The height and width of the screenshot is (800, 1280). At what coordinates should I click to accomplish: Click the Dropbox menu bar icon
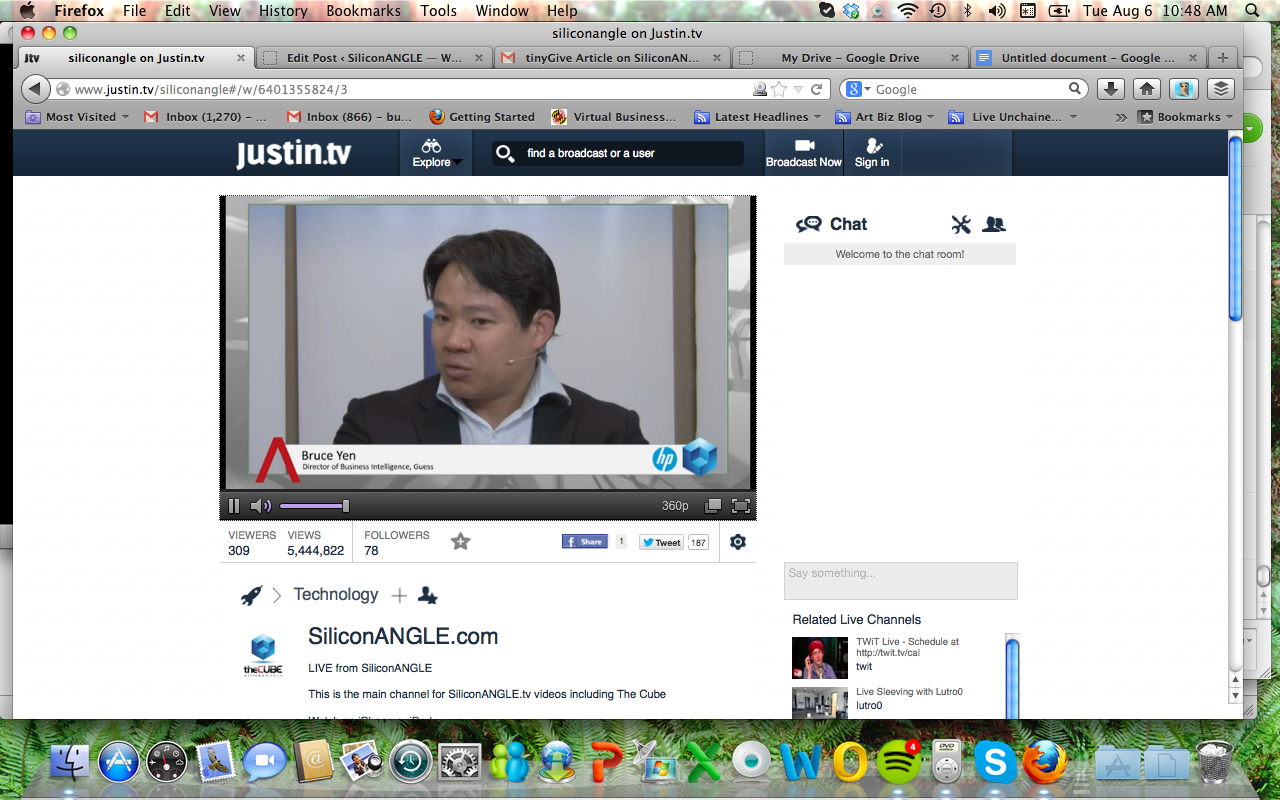click(851, 11)
